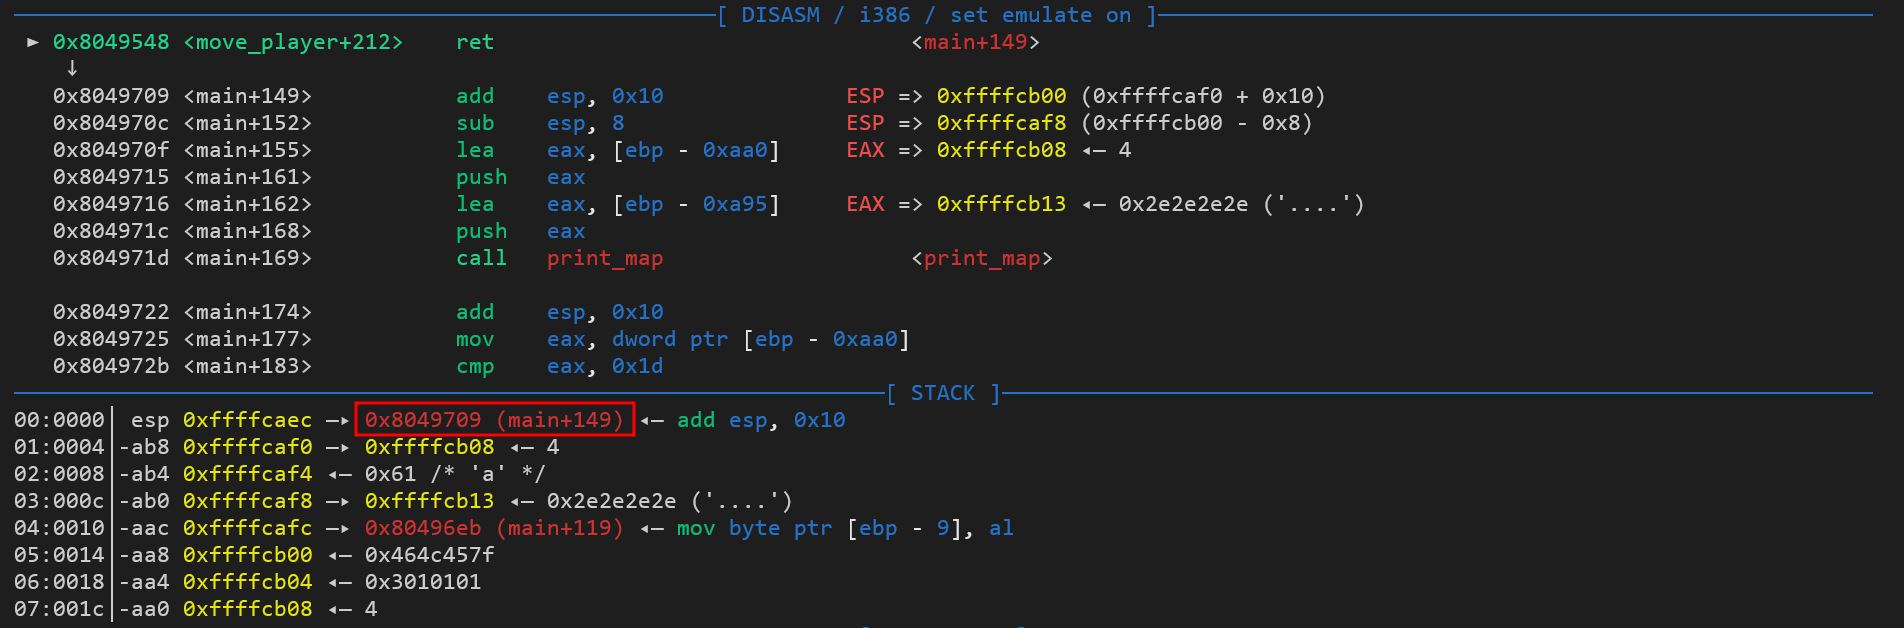Click stack address 0xffffcaec at esp
The image size is (1904, 628).
tap(247, 420)
